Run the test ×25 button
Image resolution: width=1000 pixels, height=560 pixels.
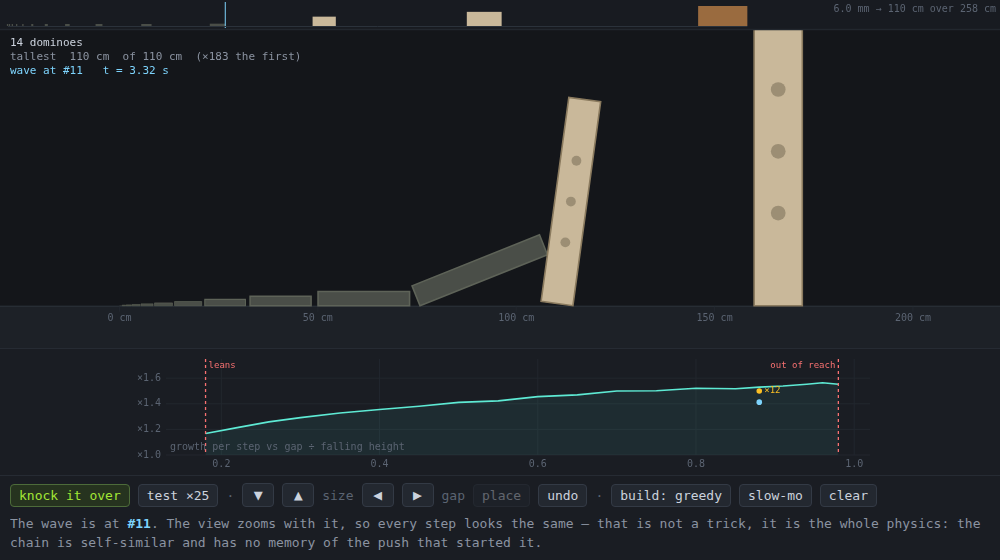click(178, 496)
